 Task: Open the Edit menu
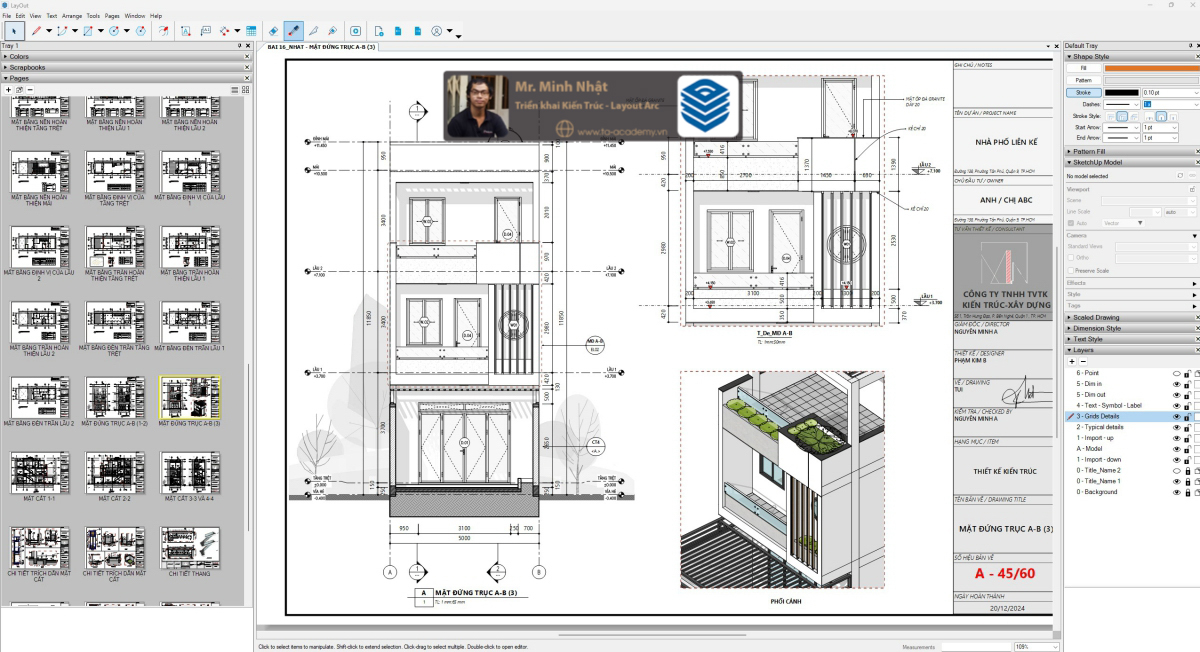pyautogui.click(x=20, y=16)
